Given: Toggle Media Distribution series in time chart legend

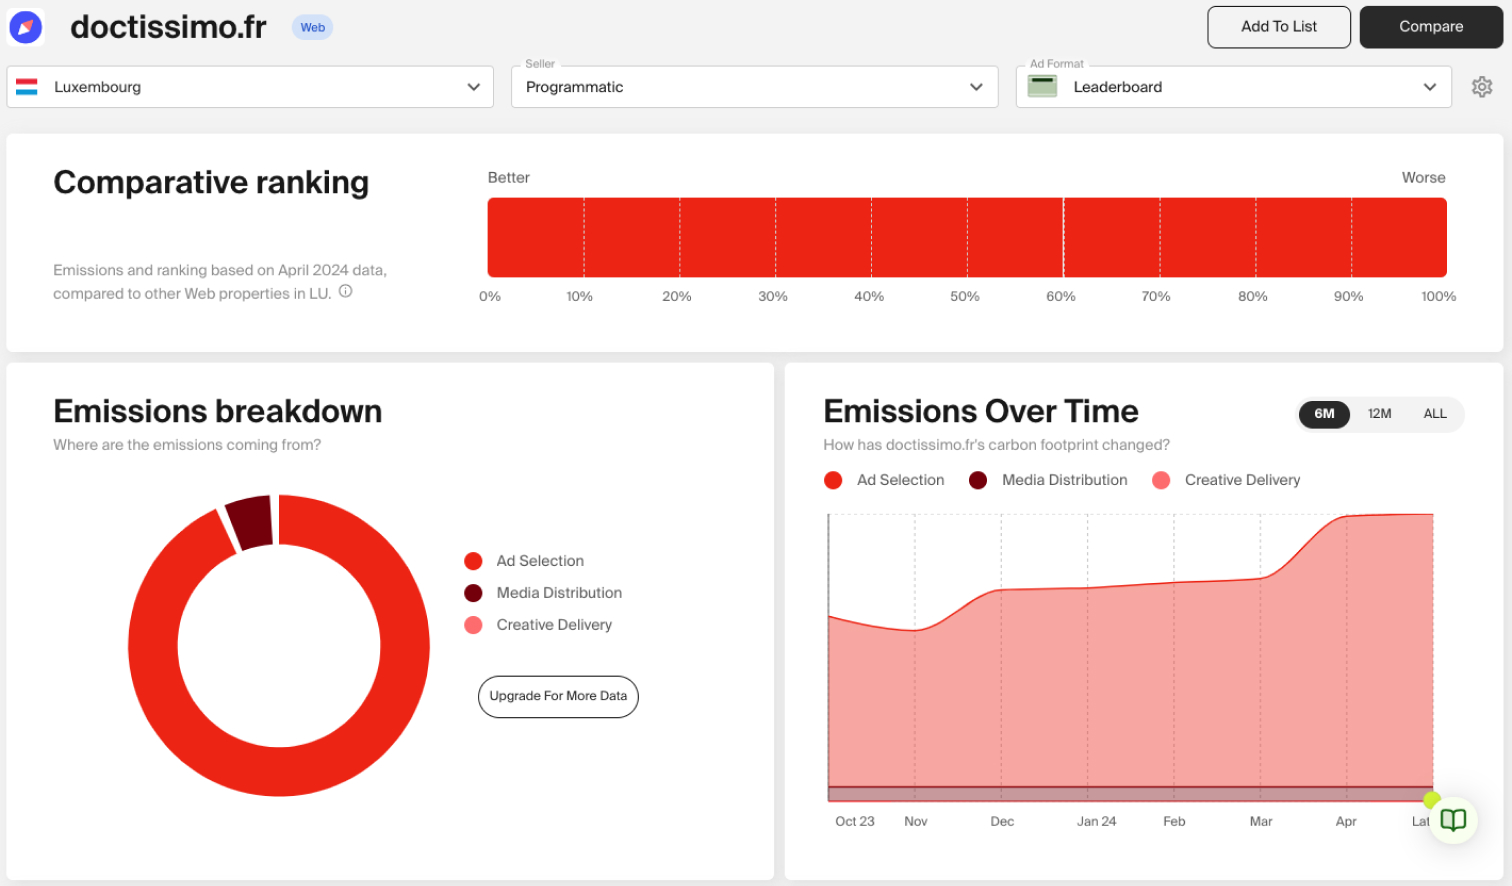Looking at the screenshot, I should click(1048, 480).
